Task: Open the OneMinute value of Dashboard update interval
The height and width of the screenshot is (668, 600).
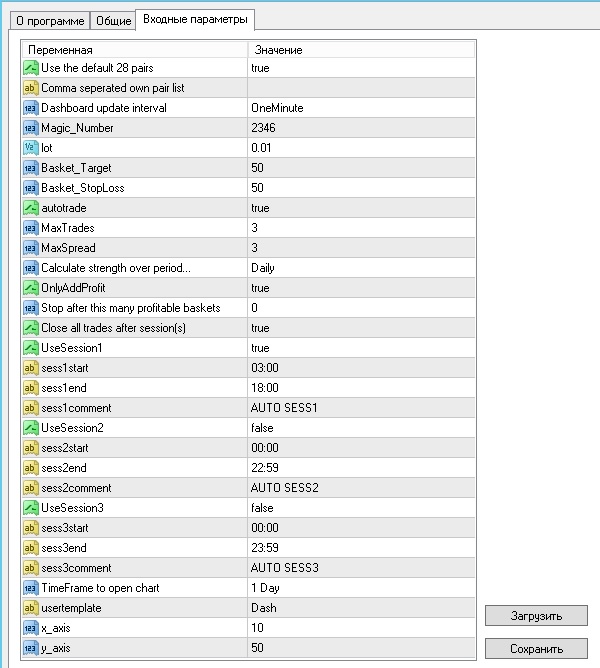Action: point(361,108)
